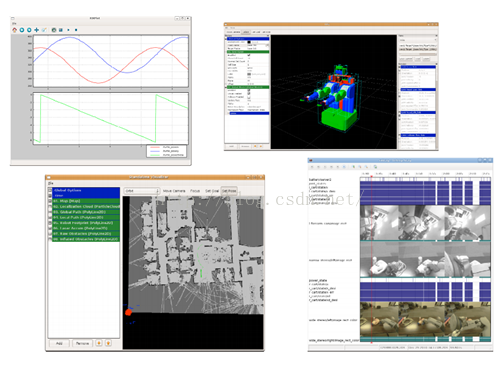The width and height of the screenshot is (500, 377).
Task: Open the Orbit camera type dropdown
Action: (x=142, y=191)
